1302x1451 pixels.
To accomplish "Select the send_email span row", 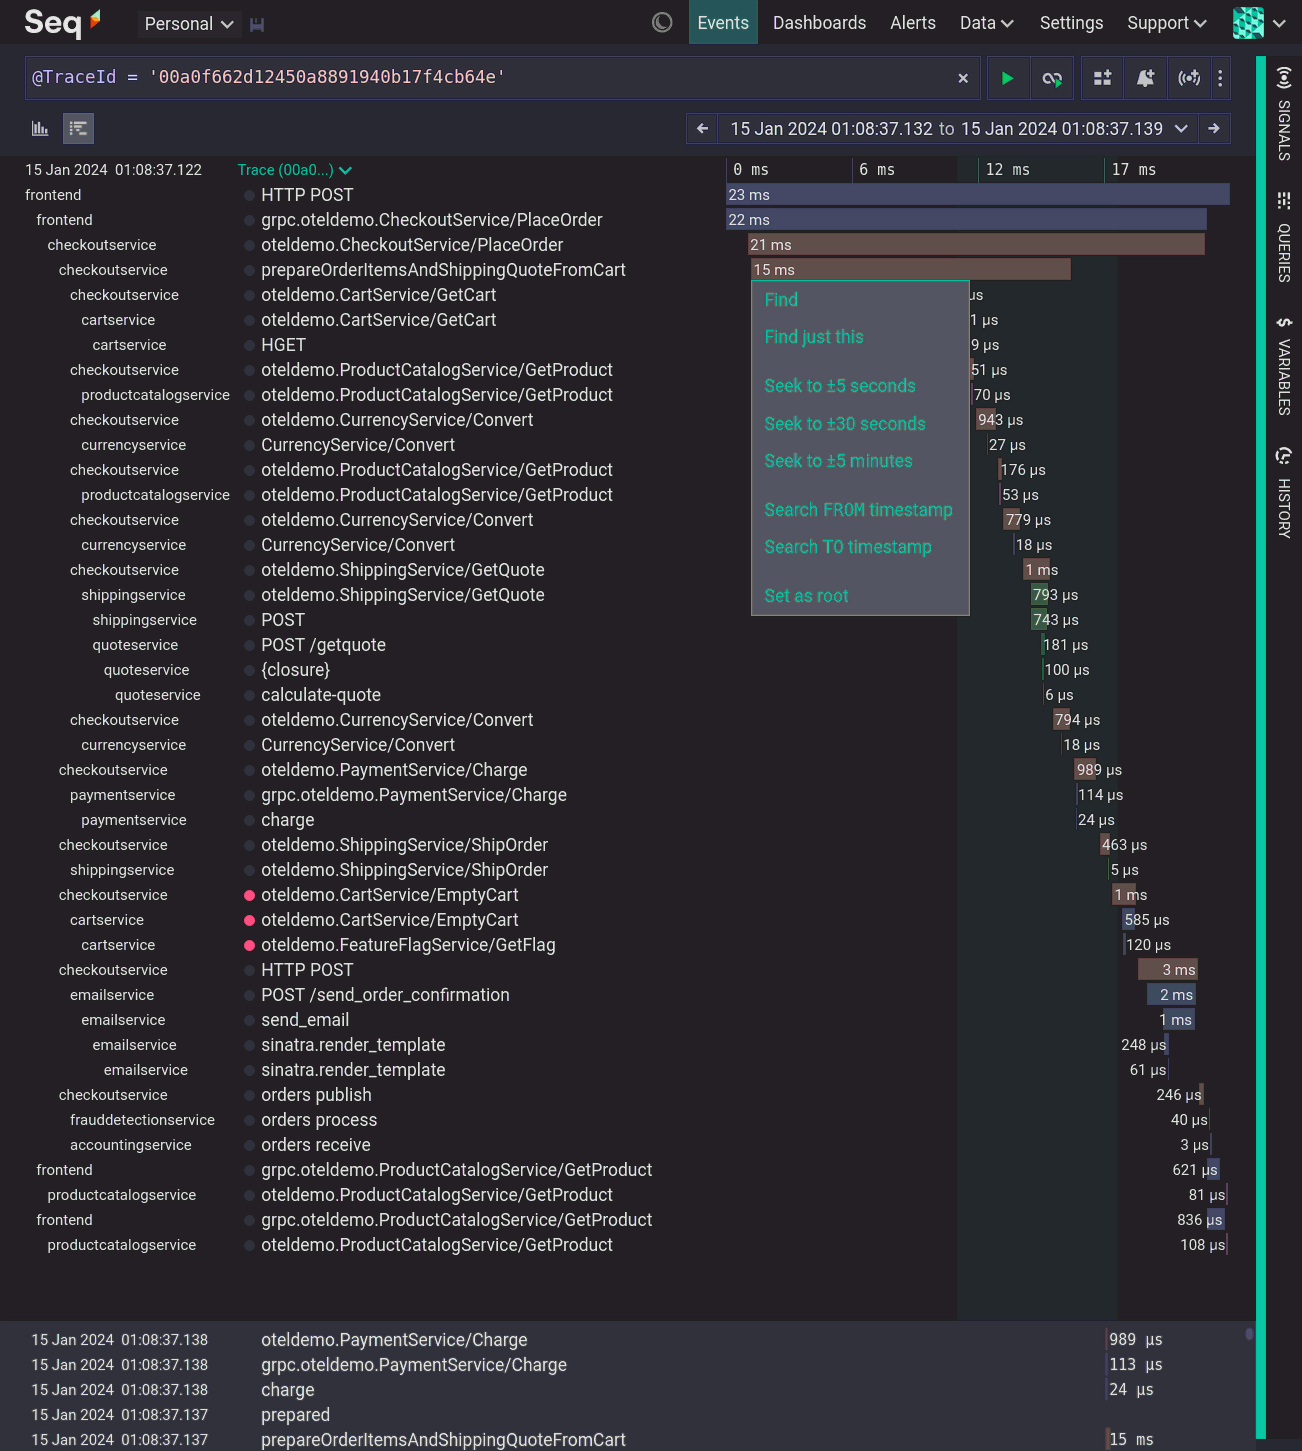I will click(x=627, y=1020).
